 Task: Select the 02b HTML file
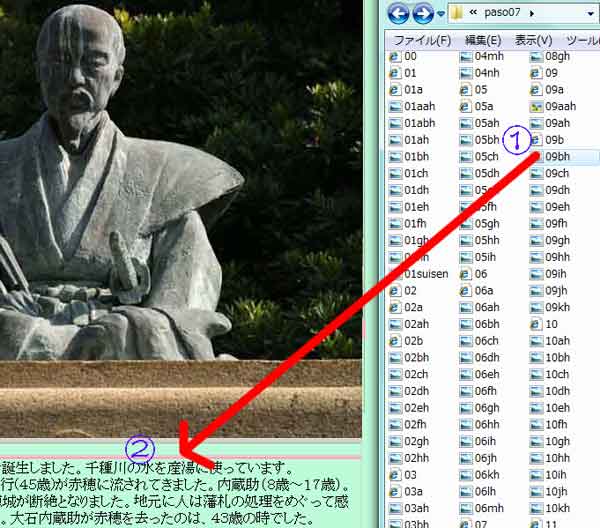(411, 341)
